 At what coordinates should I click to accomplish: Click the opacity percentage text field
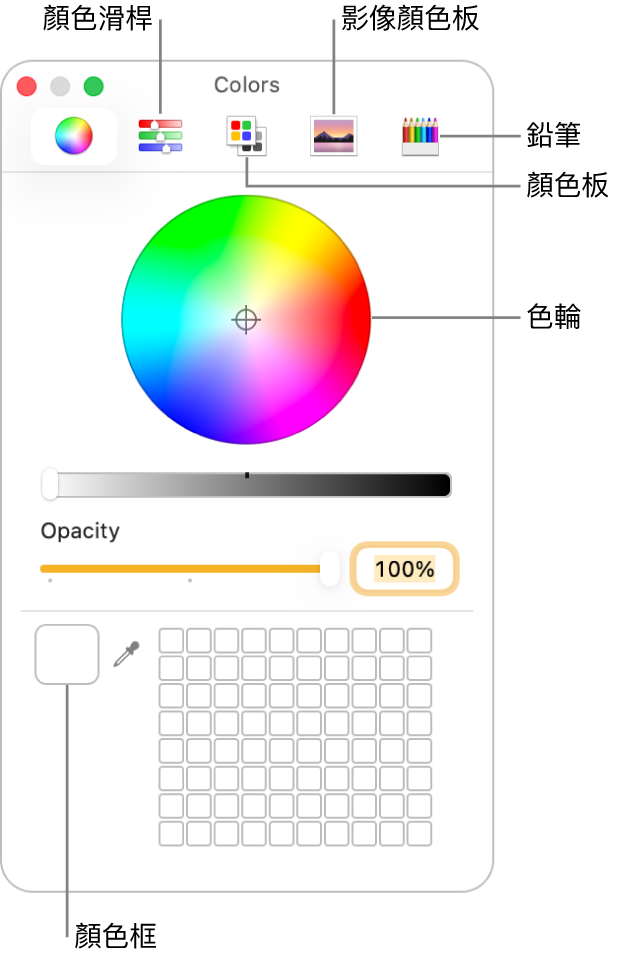click(405, 569)
